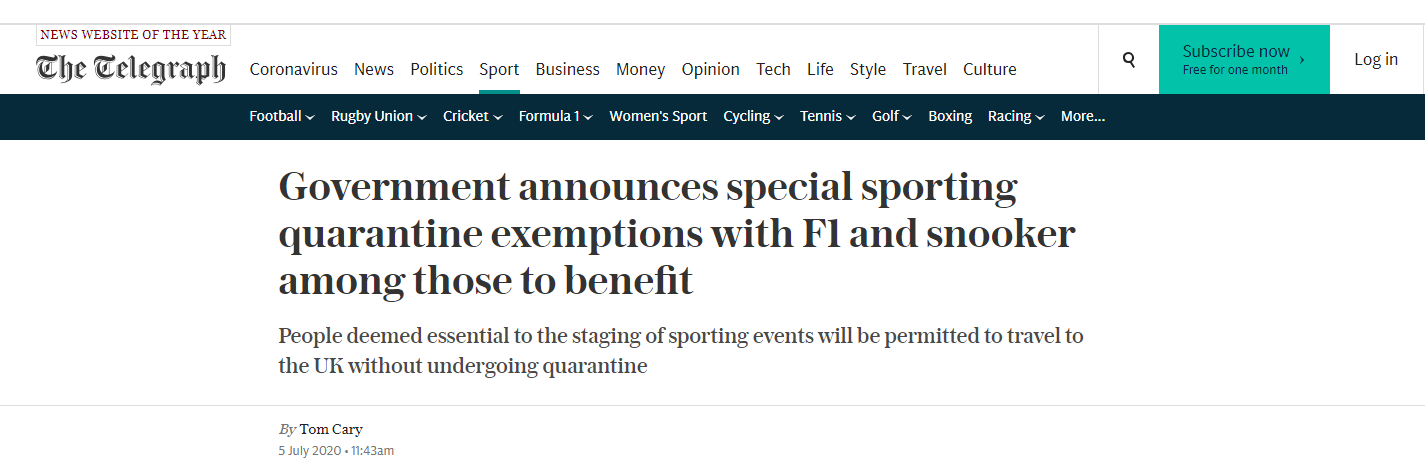Switch to the Politics section
The image size is (1425, 474).
click(437, 69)
